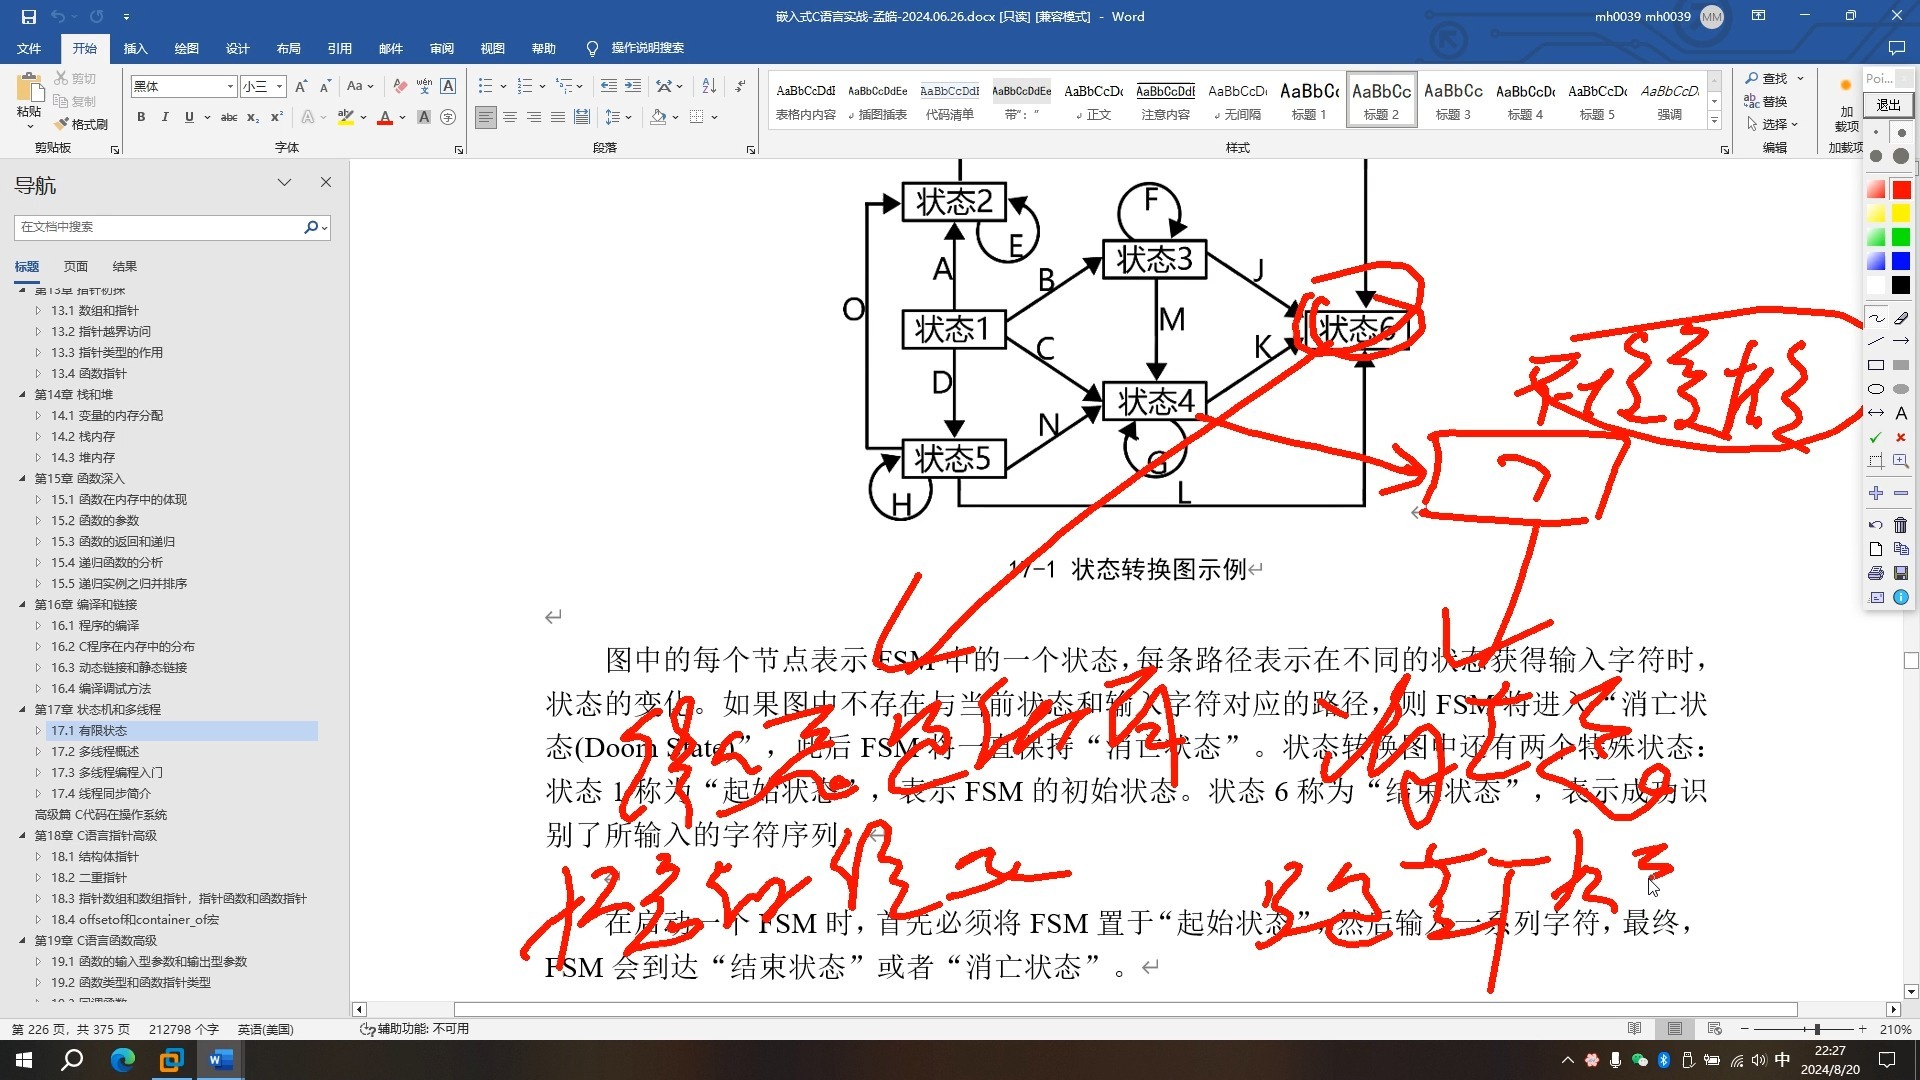Expand the styles gallery more button
The width and height of the screenshot is (1920, 1080).
1714,121
